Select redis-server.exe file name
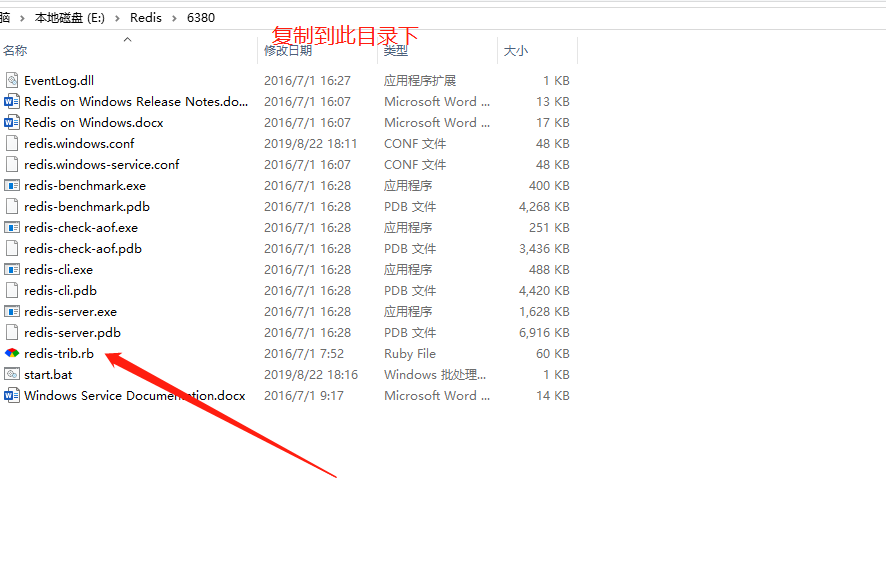This screenshot has height=568, width=886. click(x=70, y=311)
